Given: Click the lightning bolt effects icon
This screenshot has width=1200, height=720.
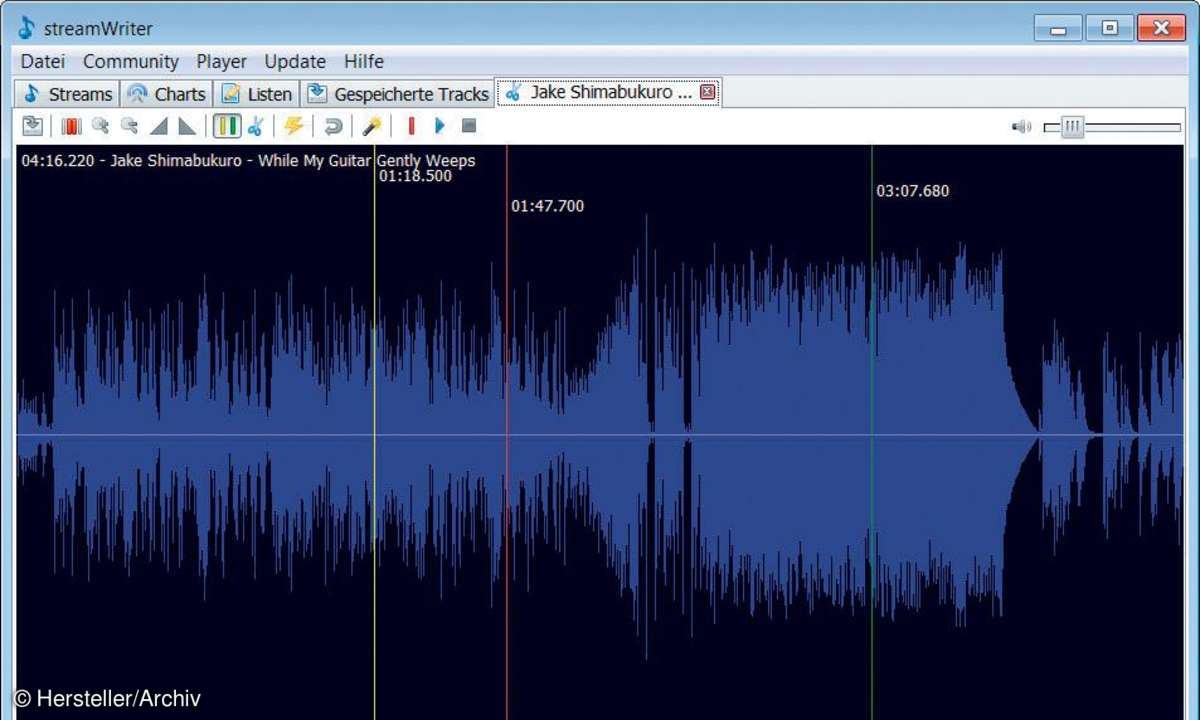Looking at the screenshot, I should 293,126.
